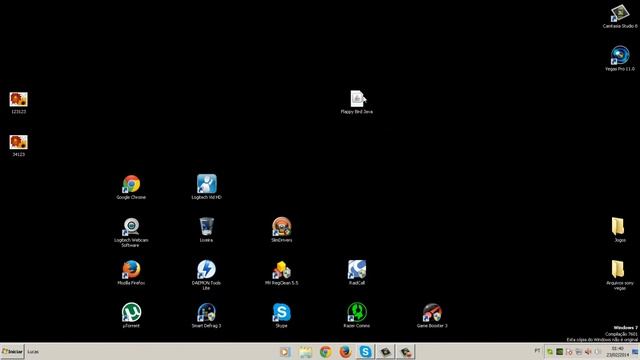Select the Mozilla Firefox desktop shortcut
The width and height of the screenshot is (640, 360).
point(131,273)
